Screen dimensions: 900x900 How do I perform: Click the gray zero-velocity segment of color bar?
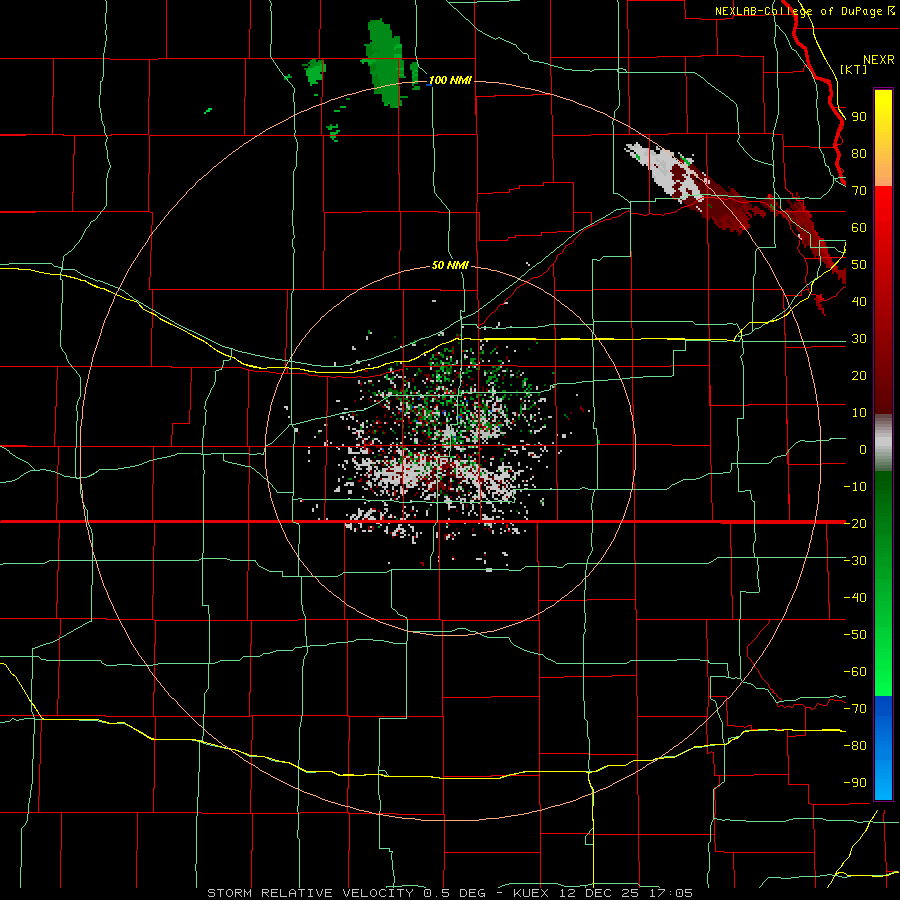pos(883,443)
